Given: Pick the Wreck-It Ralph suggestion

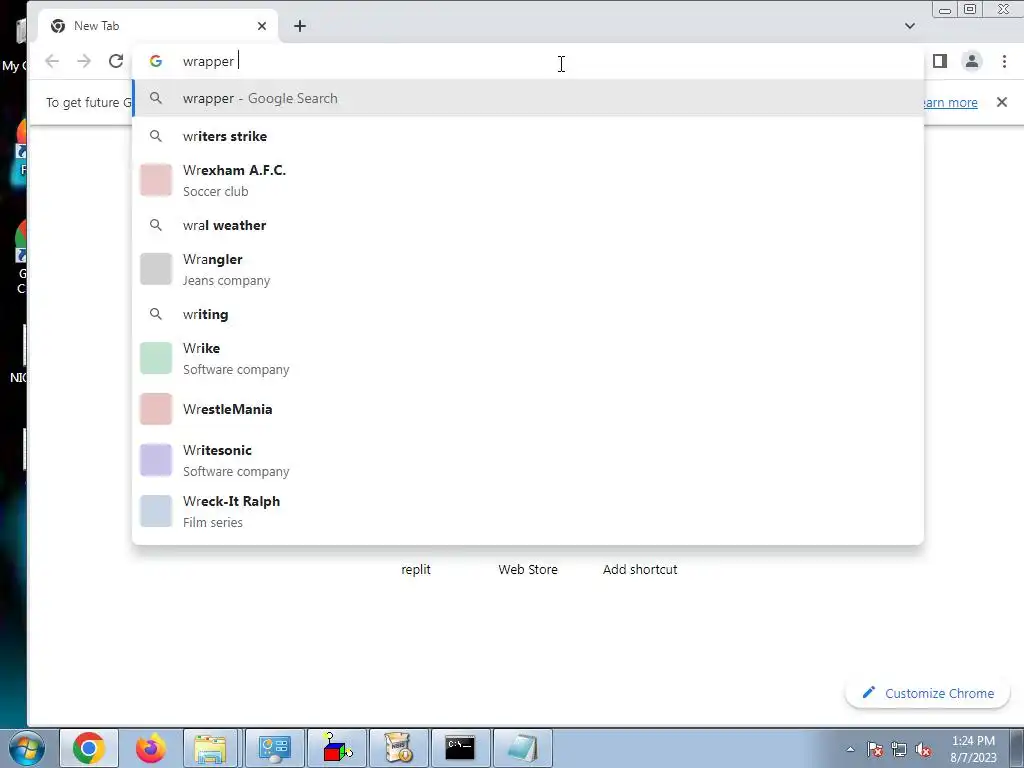Looking at the screenshot, I should (528, 511).
